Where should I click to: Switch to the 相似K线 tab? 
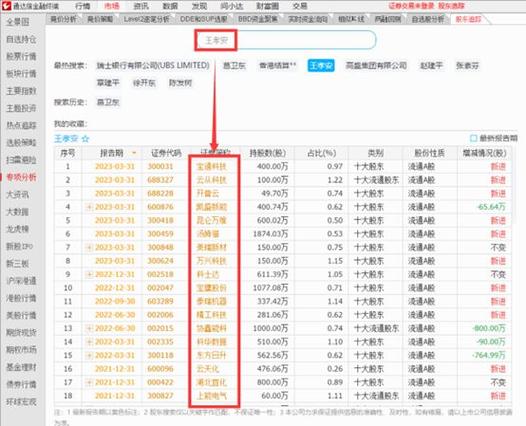coord(351,19)
